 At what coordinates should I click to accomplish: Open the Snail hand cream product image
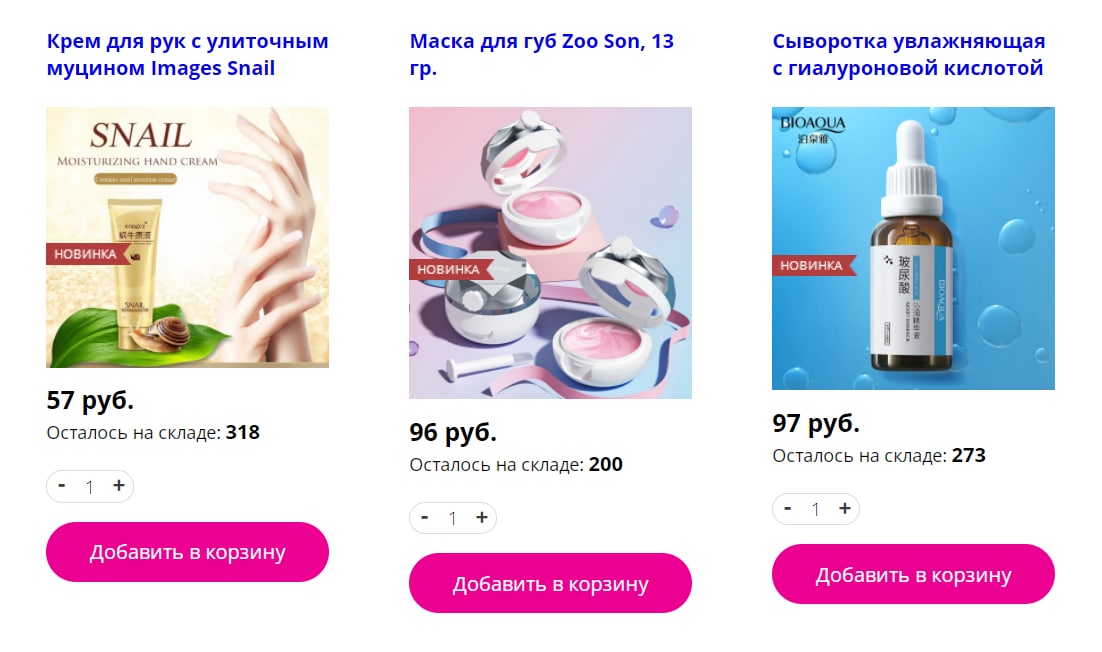tap(188, 237)
